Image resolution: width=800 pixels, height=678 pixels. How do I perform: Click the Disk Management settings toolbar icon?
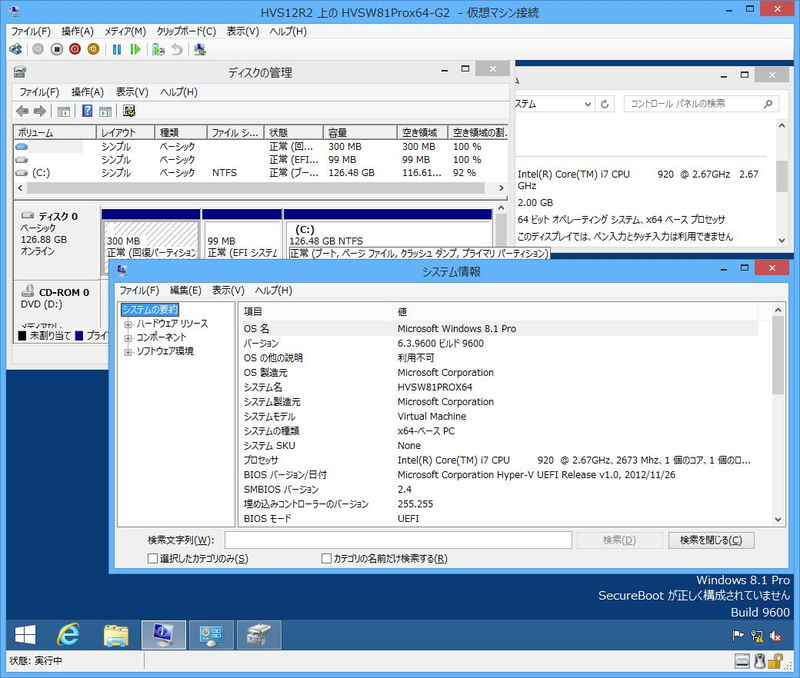pyautogui.click(x=129, y=111)
